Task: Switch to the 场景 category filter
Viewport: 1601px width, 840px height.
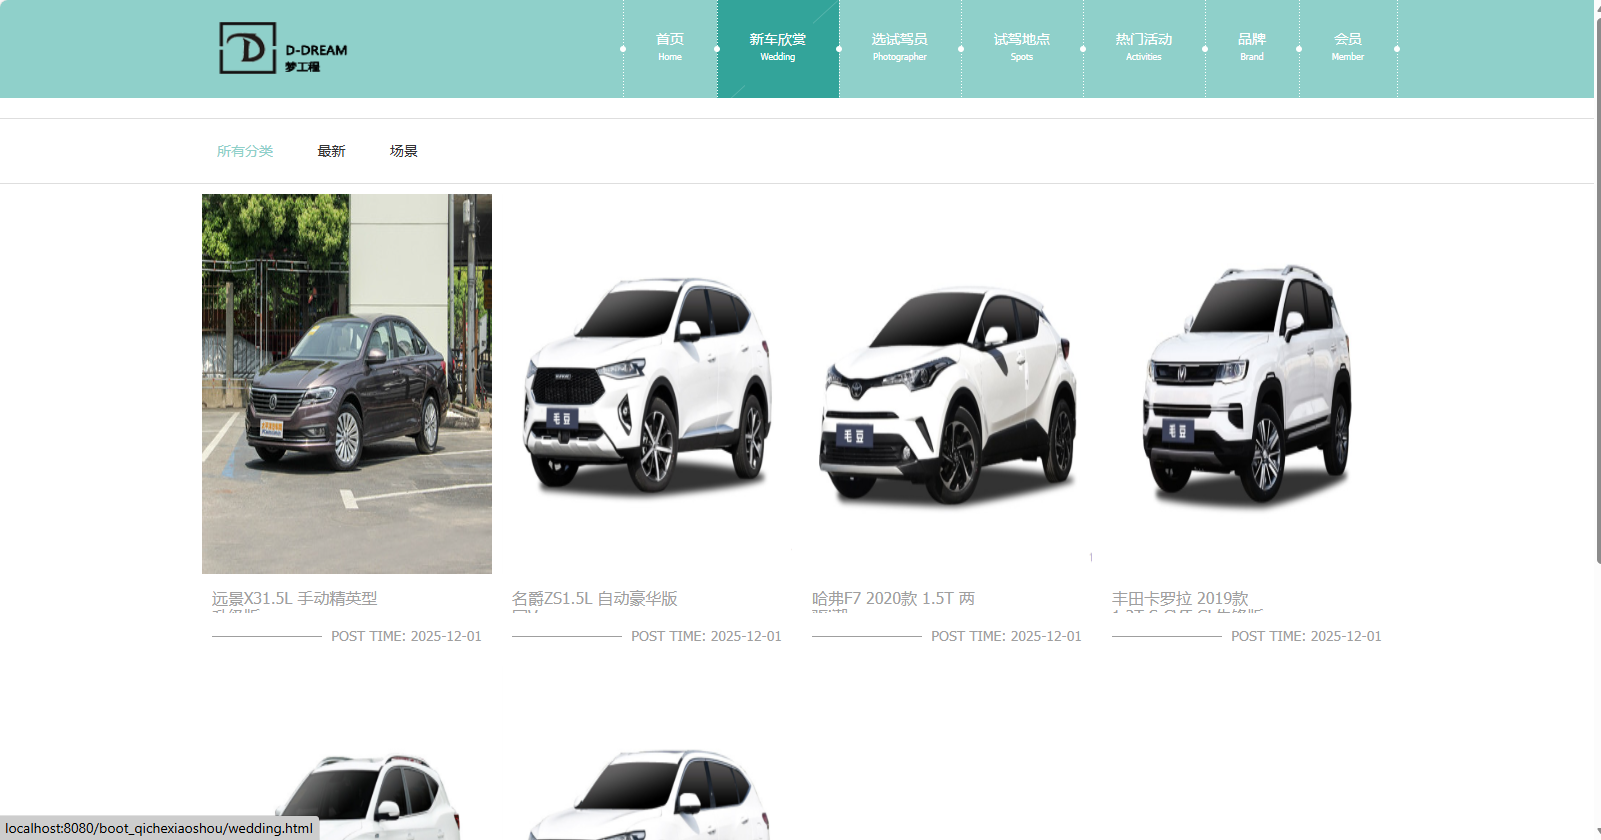Action: (x=404, y=151)
